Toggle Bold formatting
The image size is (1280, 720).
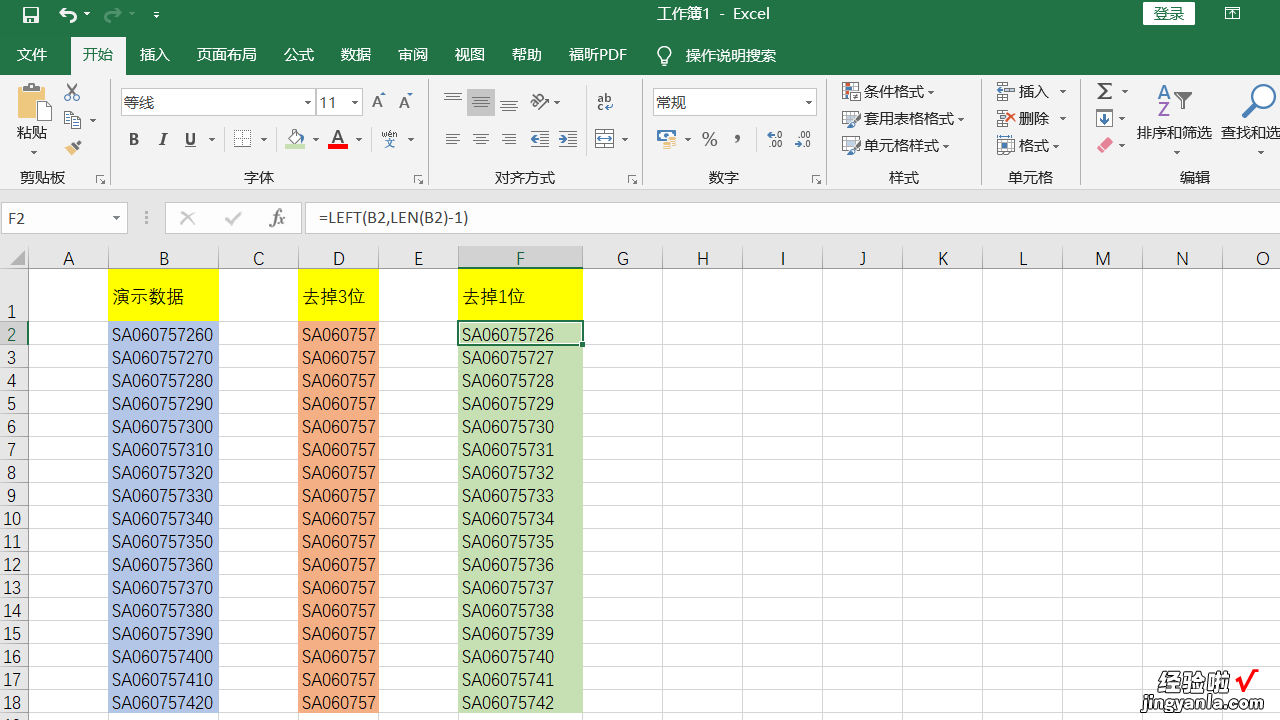pos(134,139)
